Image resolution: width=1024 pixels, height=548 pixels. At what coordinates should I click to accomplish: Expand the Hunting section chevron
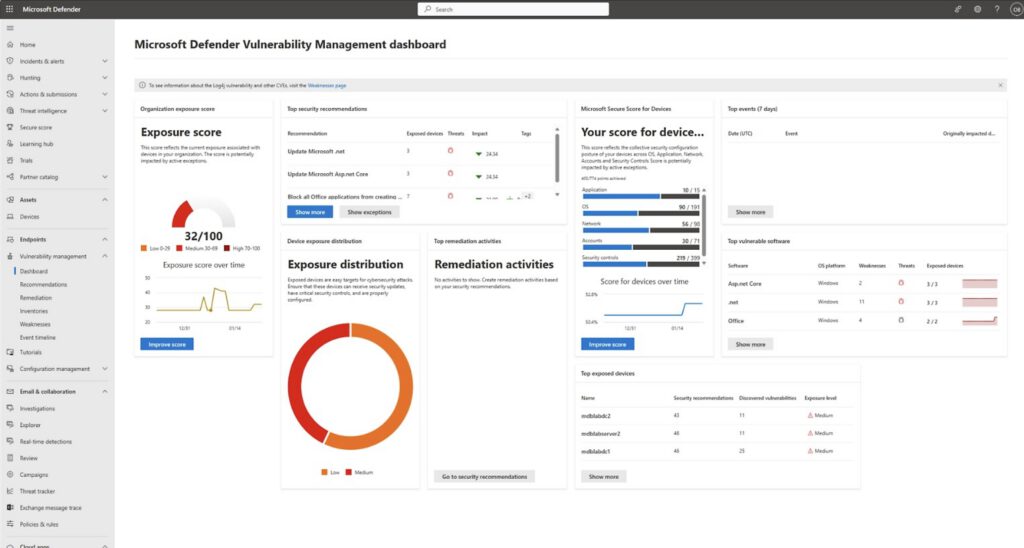click(104, 77)
